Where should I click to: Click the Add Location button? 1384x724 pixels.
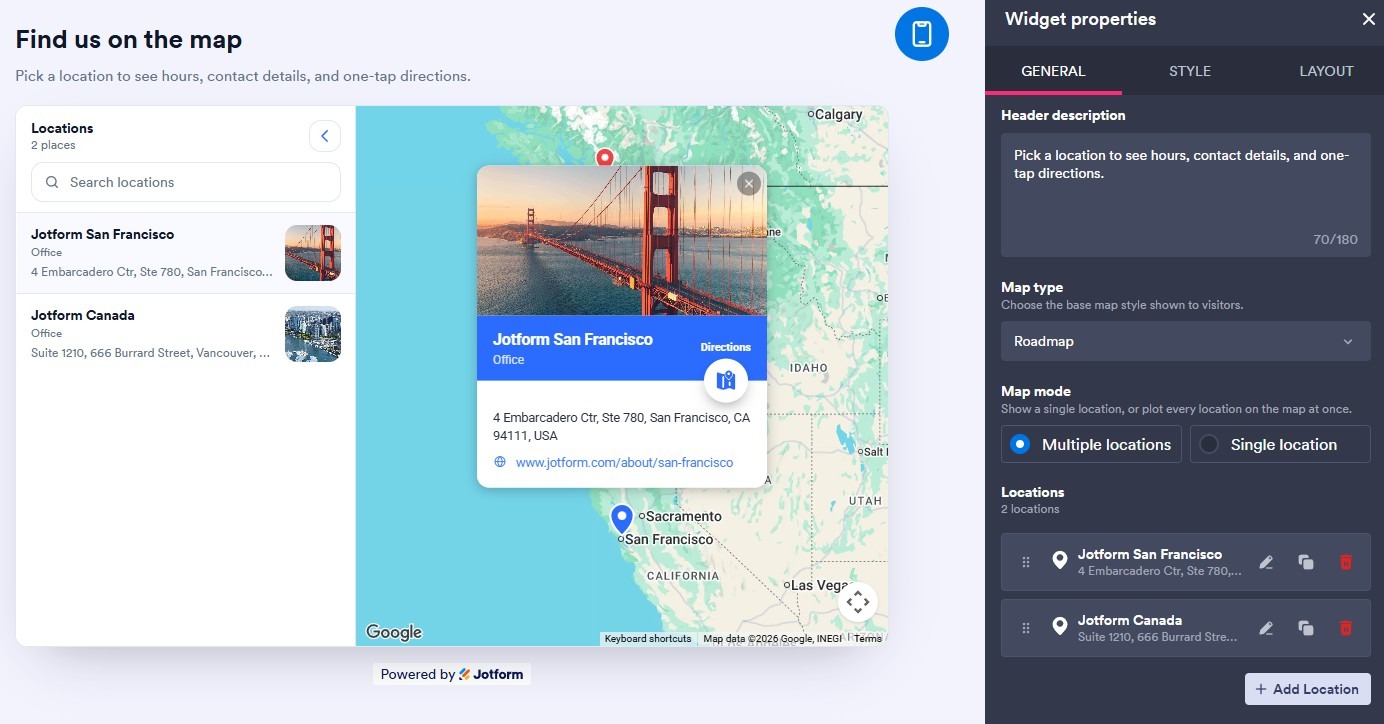click(1307, 689)
